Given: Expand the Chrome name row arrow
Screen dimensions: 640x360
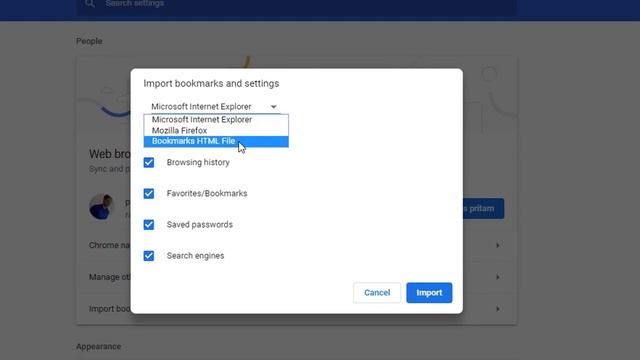Looking at the screenshot, I should (x=498, y=245).
